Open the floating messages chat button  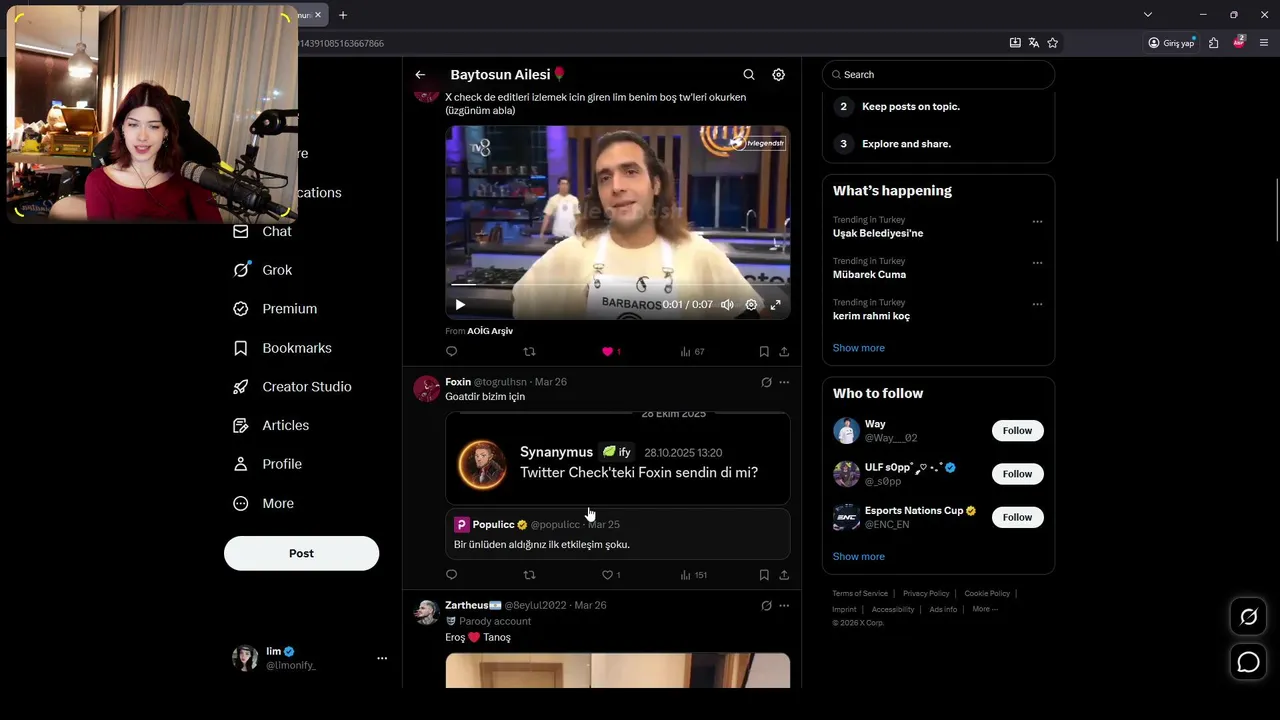1249,662
